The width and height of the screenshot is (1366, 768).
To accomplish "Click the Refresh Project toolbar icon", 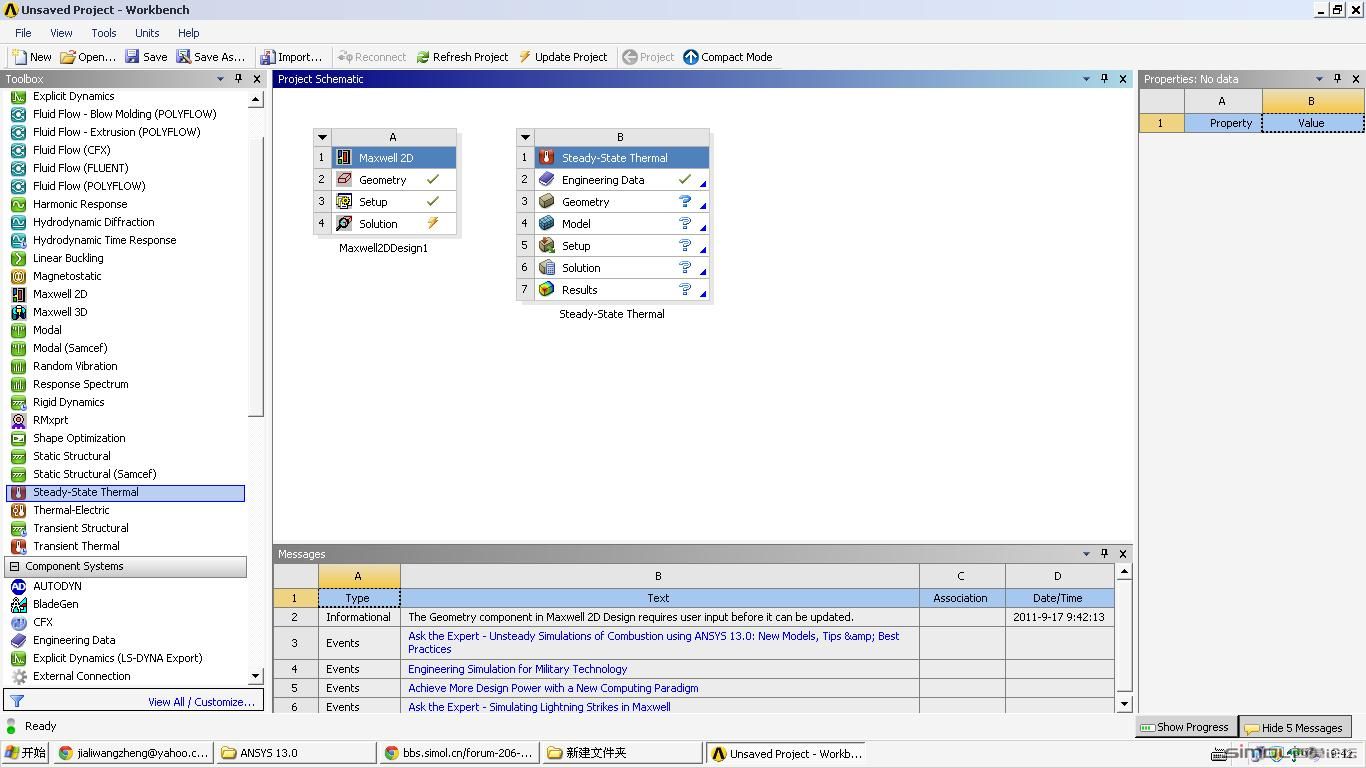I will pos(423,57).
